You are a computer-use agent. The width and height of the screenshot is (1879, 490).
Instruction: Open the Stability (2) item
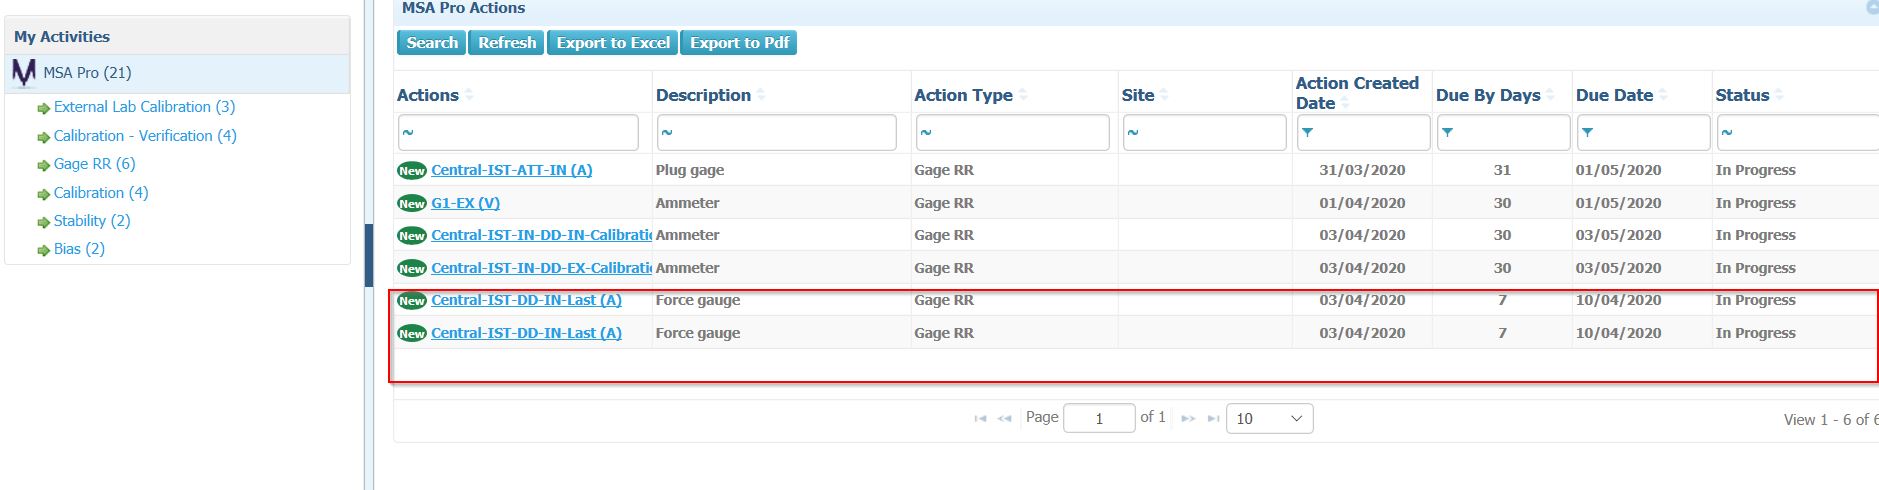click(x=92, y=221)
